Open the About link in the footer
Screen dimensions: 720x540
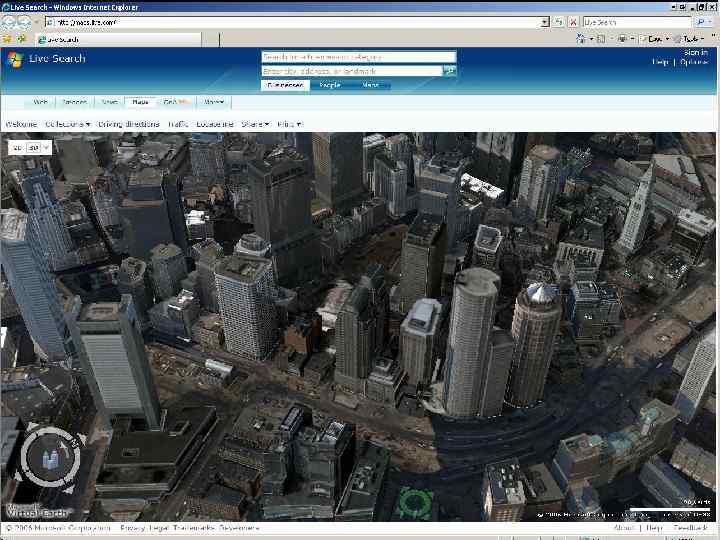click(624, 528)
